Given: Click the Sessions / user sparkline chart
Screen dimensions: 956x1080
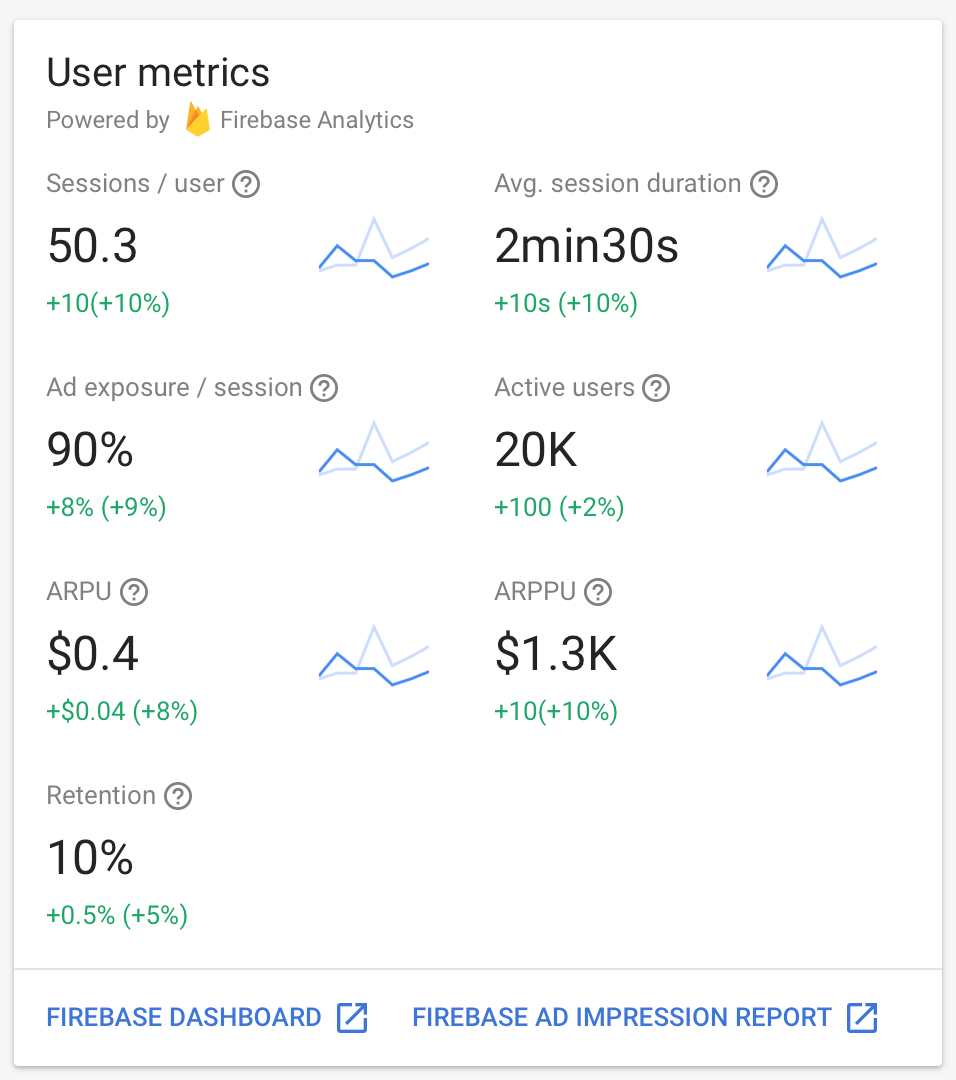Looking at the screenshot, I should coord(374,246).
